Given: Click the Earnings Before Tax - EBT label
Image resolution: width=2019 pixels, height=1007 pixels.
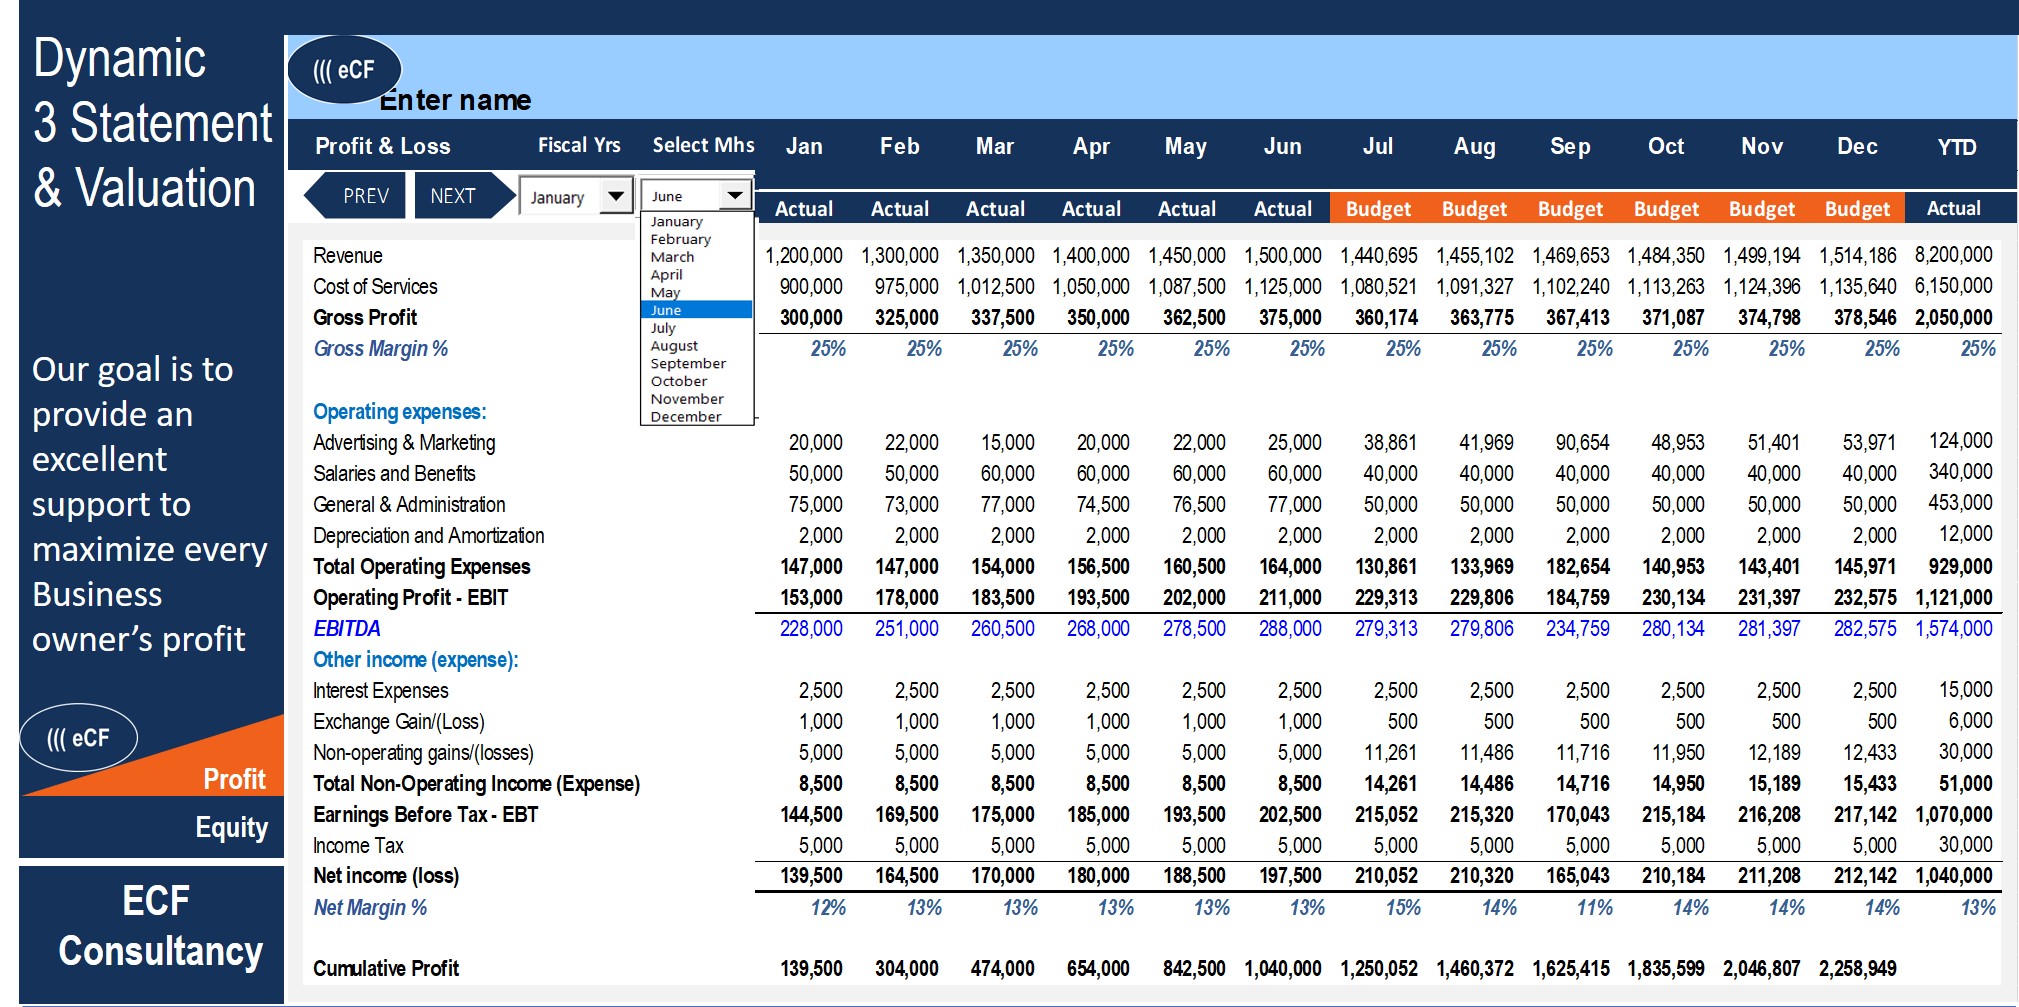Looking at the screenshot, I should tap(425, 815).
